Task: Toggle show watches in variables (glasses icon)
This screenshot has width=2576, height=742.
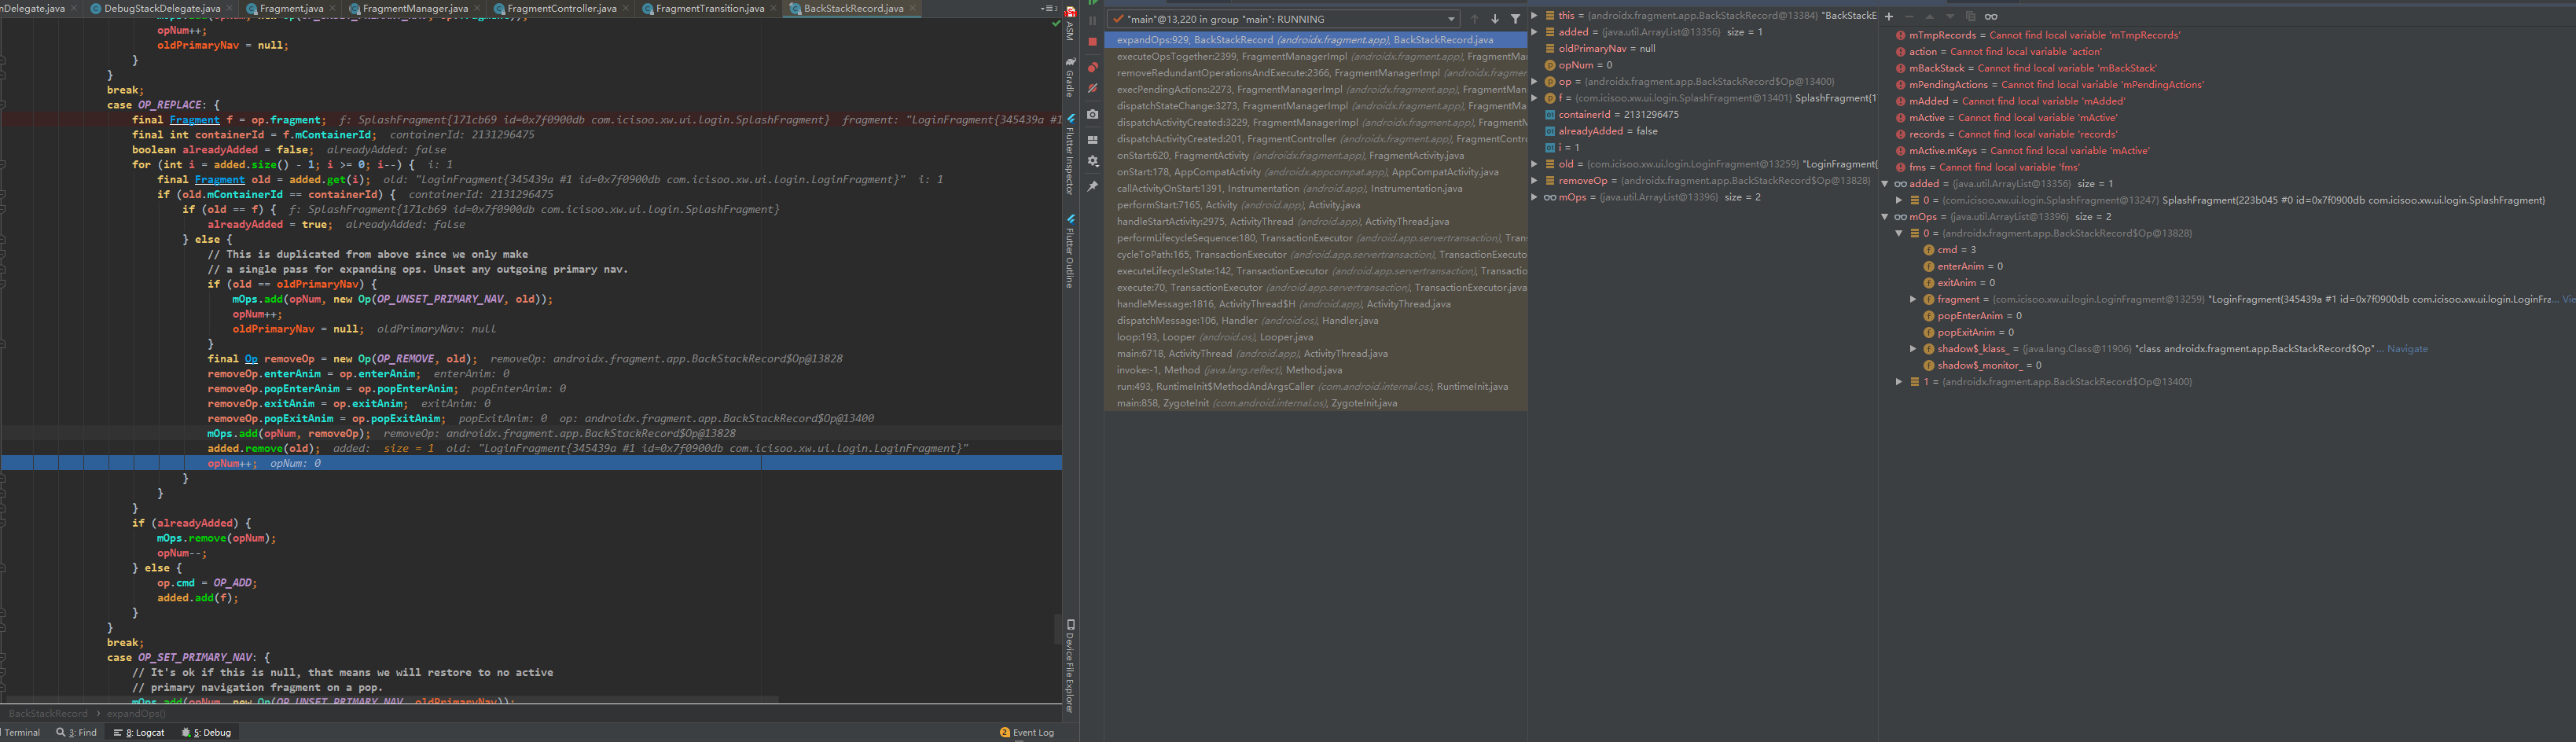Action: tap(1992, 17)
